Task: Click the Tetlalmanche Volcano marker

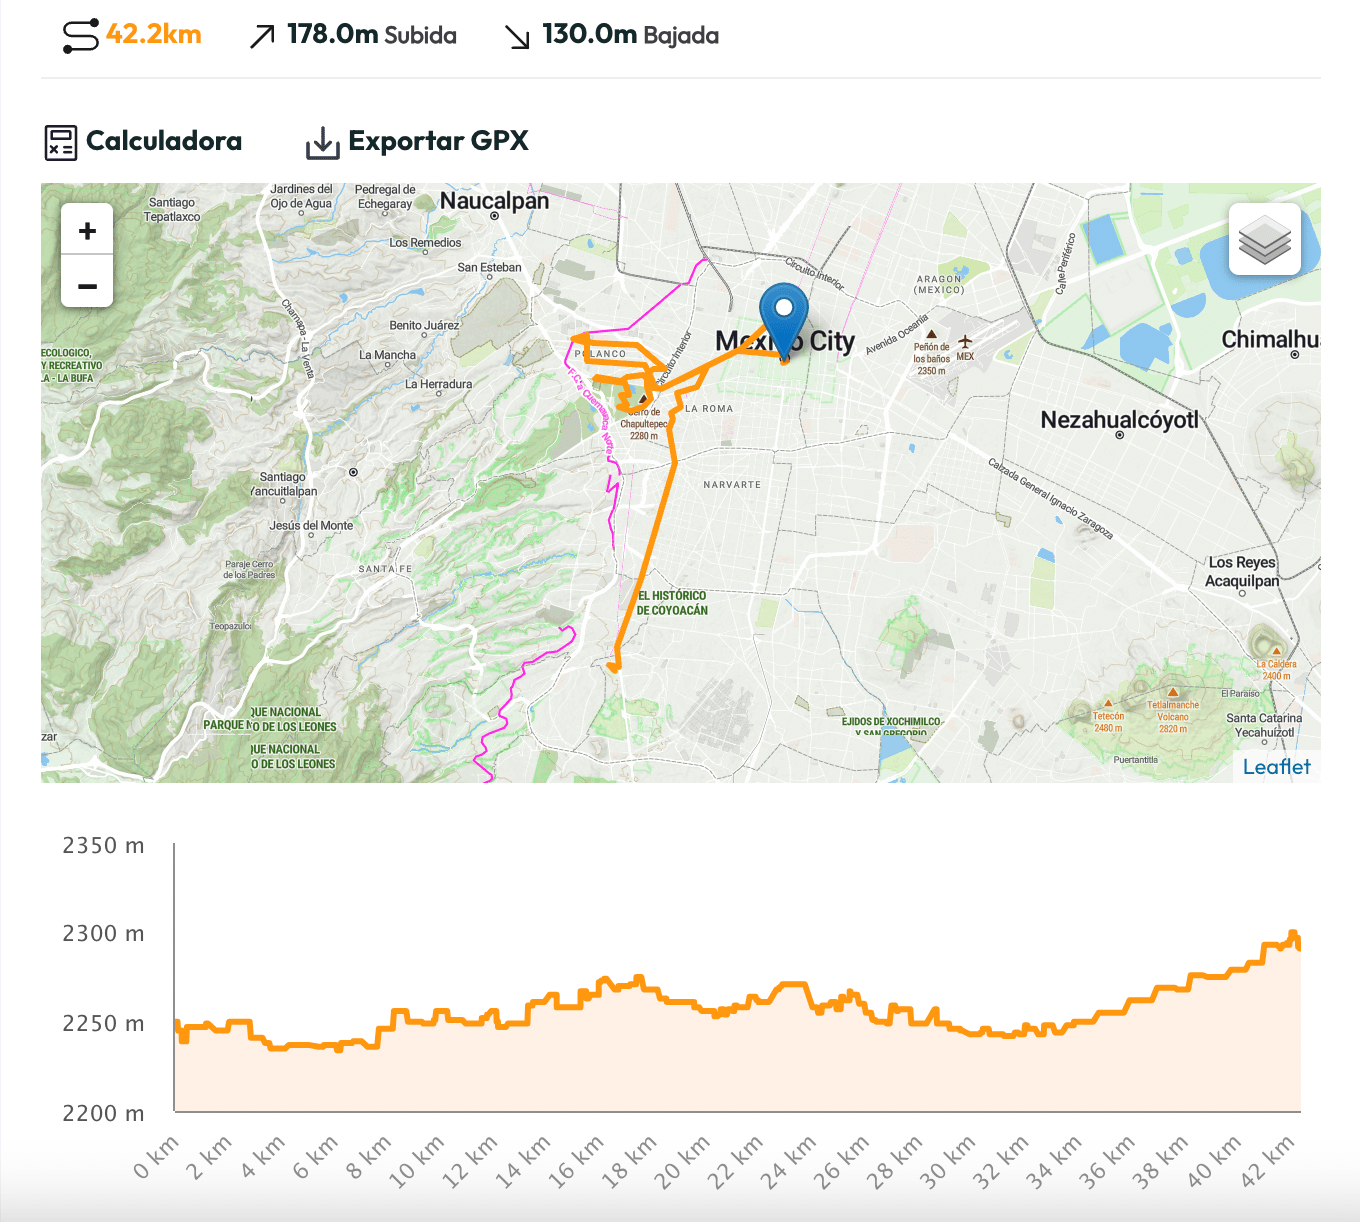Action: [1173, 692]
